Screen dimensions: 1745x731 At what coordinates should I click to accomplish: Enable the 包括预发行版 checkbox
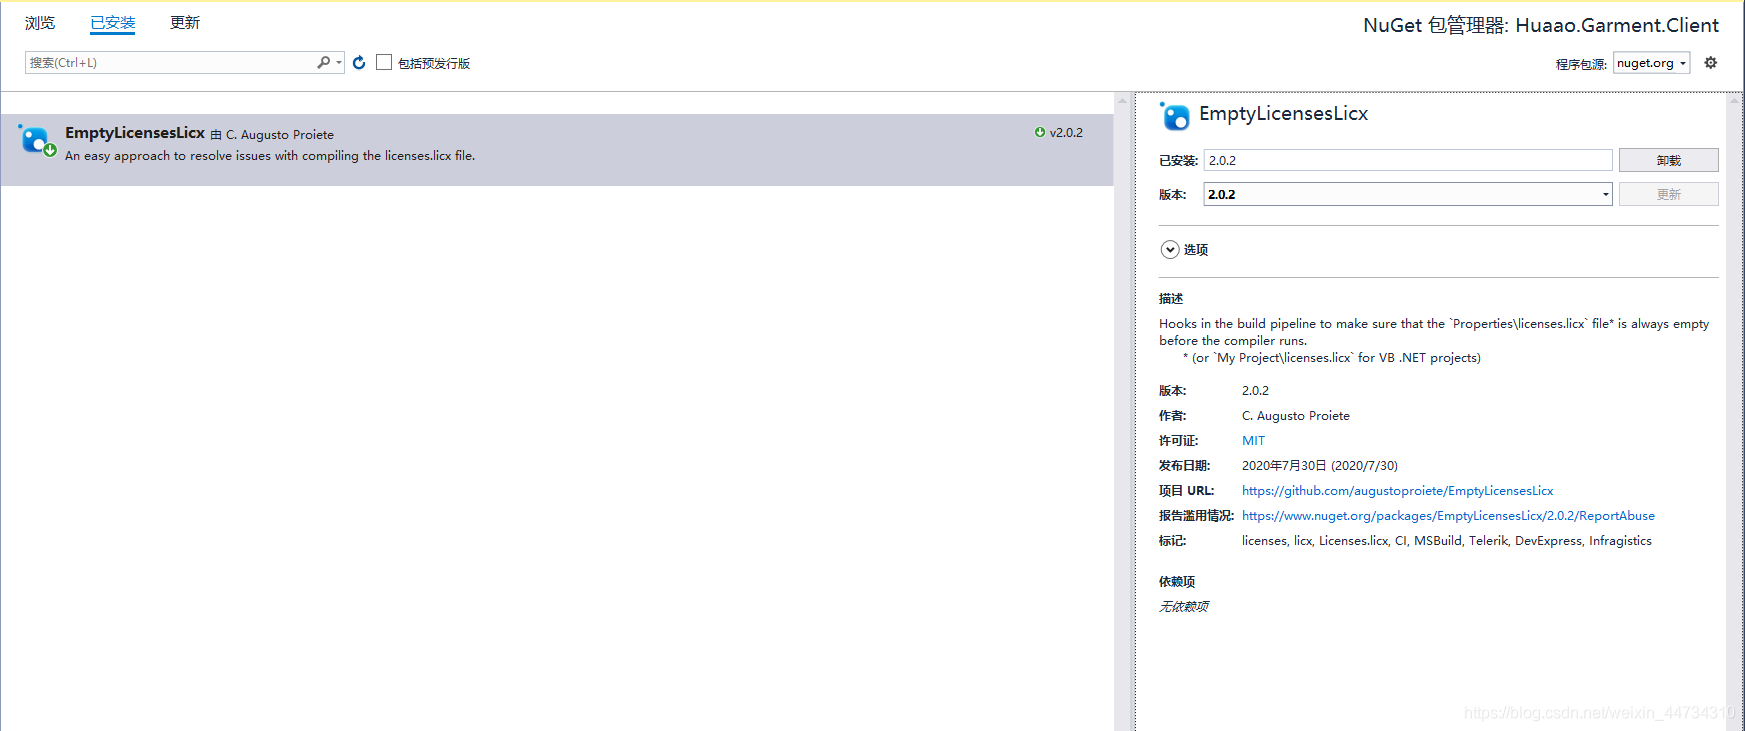[384, 62]
